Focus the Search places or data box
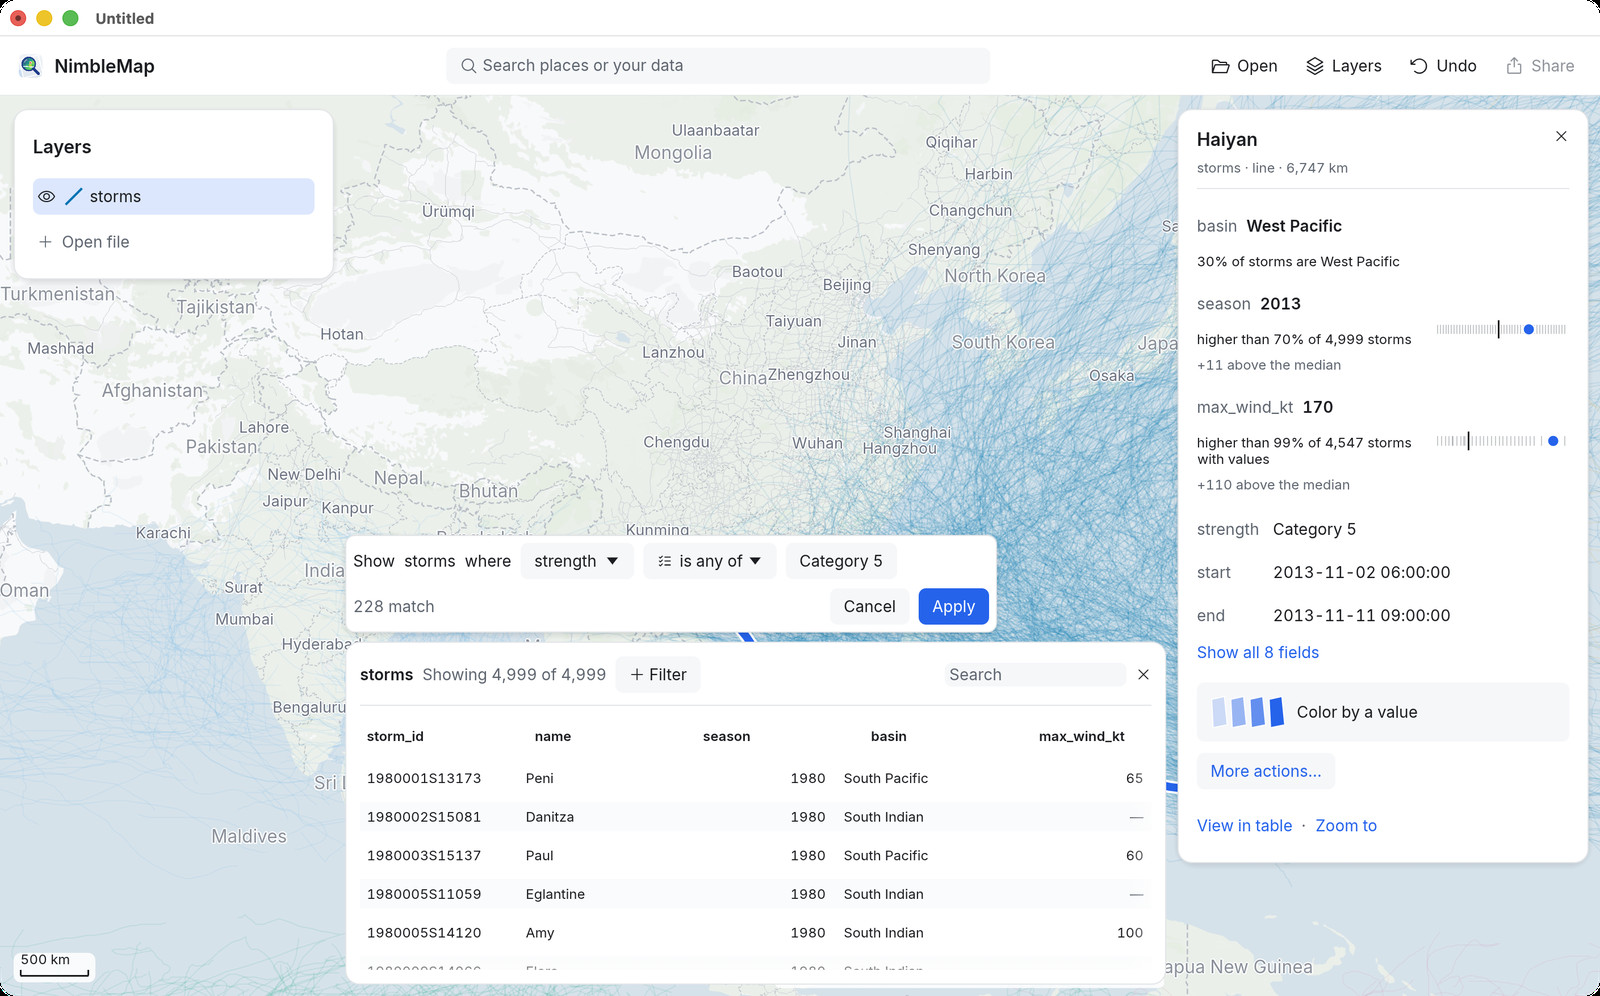 718,66
